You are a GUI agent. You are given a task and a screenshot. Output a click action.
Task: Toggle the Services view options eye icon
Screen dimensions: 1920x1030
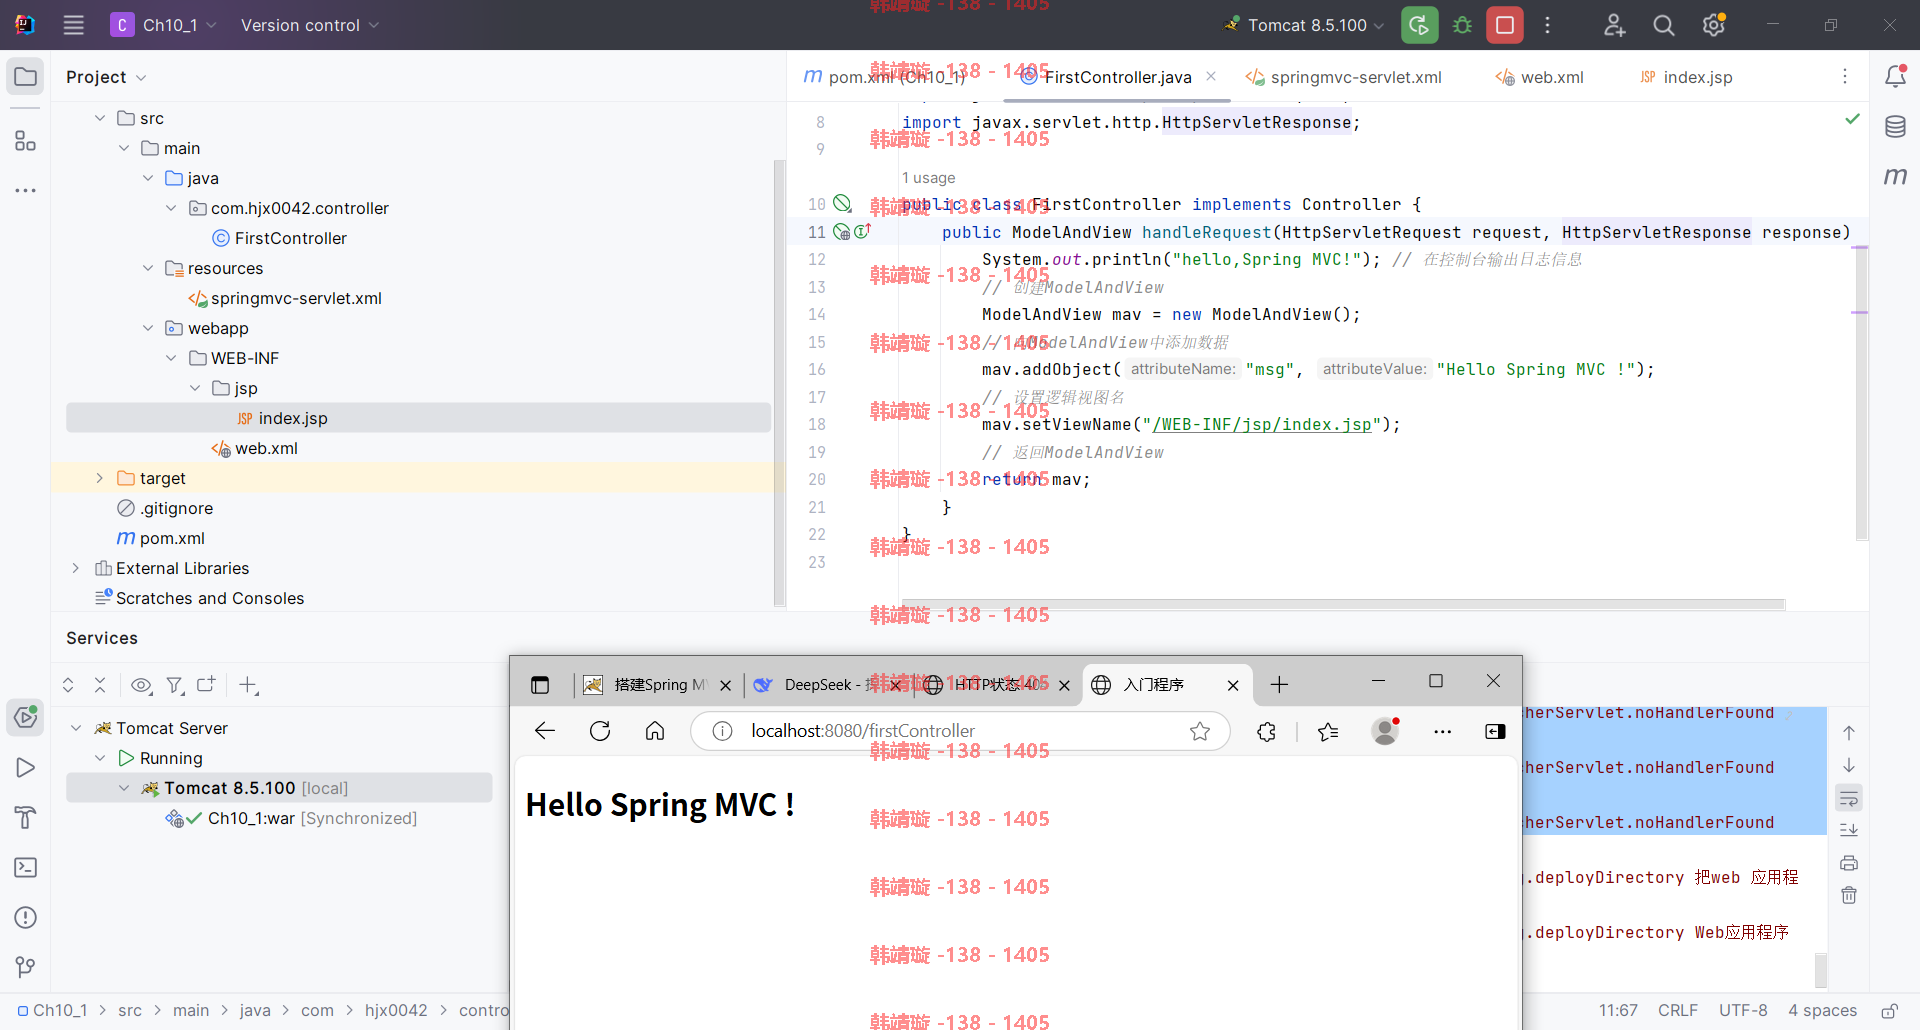coord(141,685)
